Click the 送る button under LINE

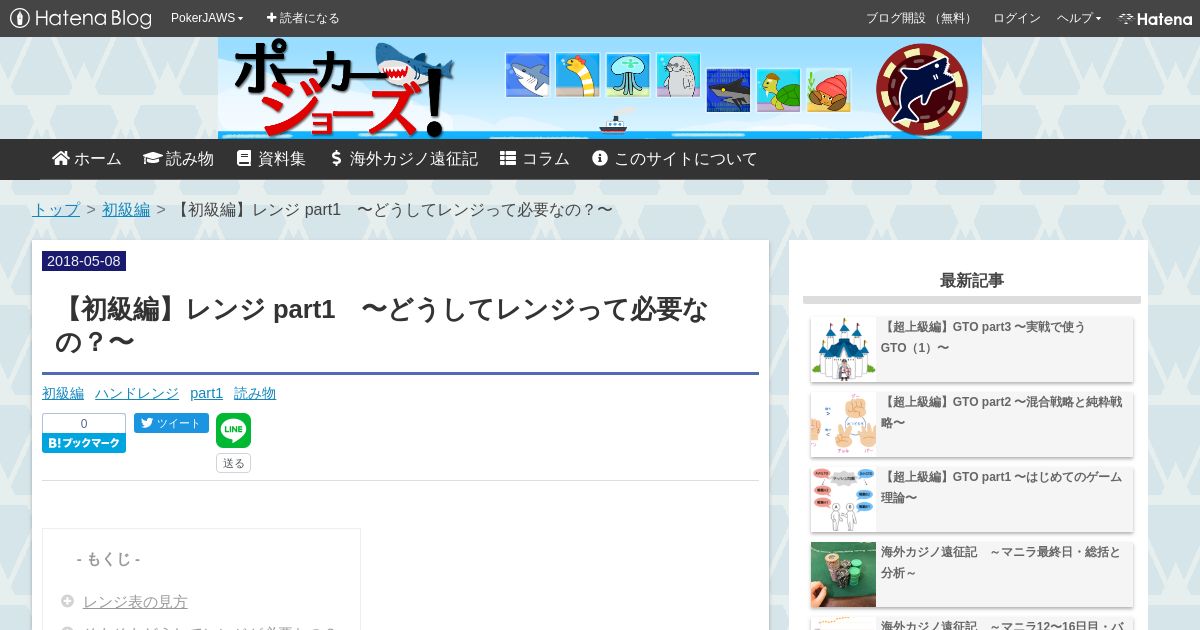pyautogui.click(x=233, y=463)
